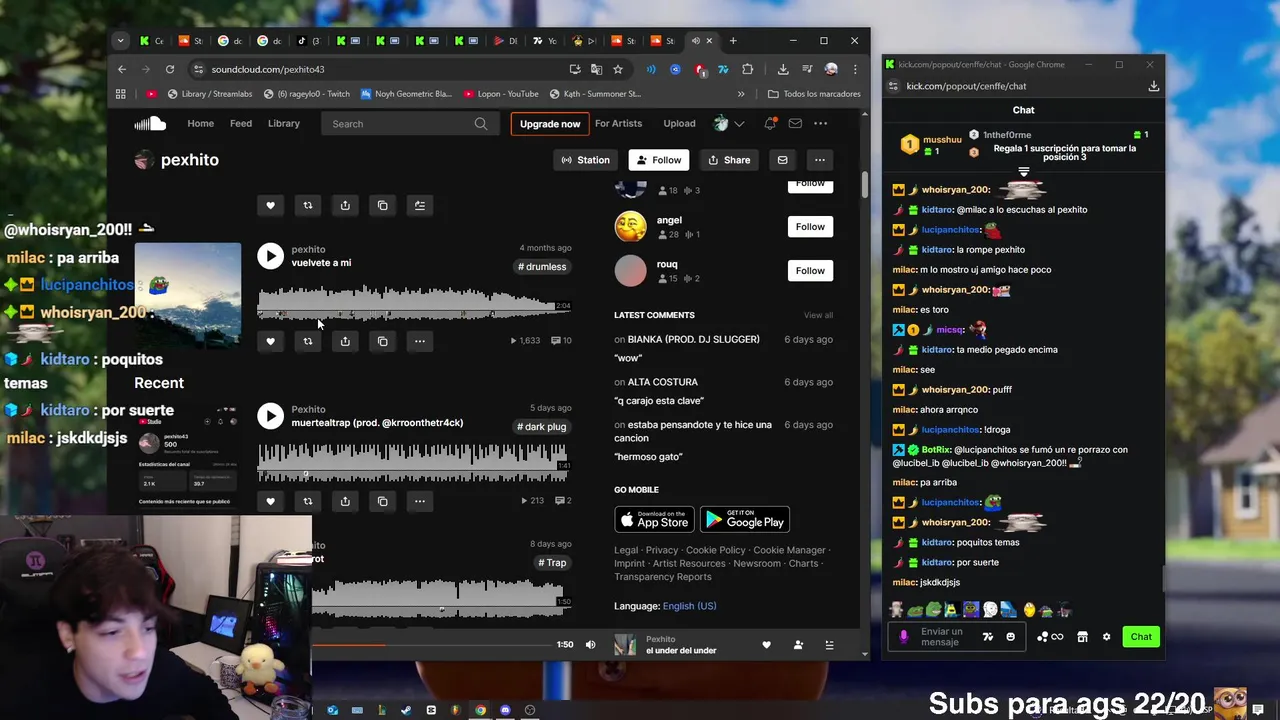Follow the user rouq
The height and width of the screenshot is (720, 1280).
[x=810, y=271]
